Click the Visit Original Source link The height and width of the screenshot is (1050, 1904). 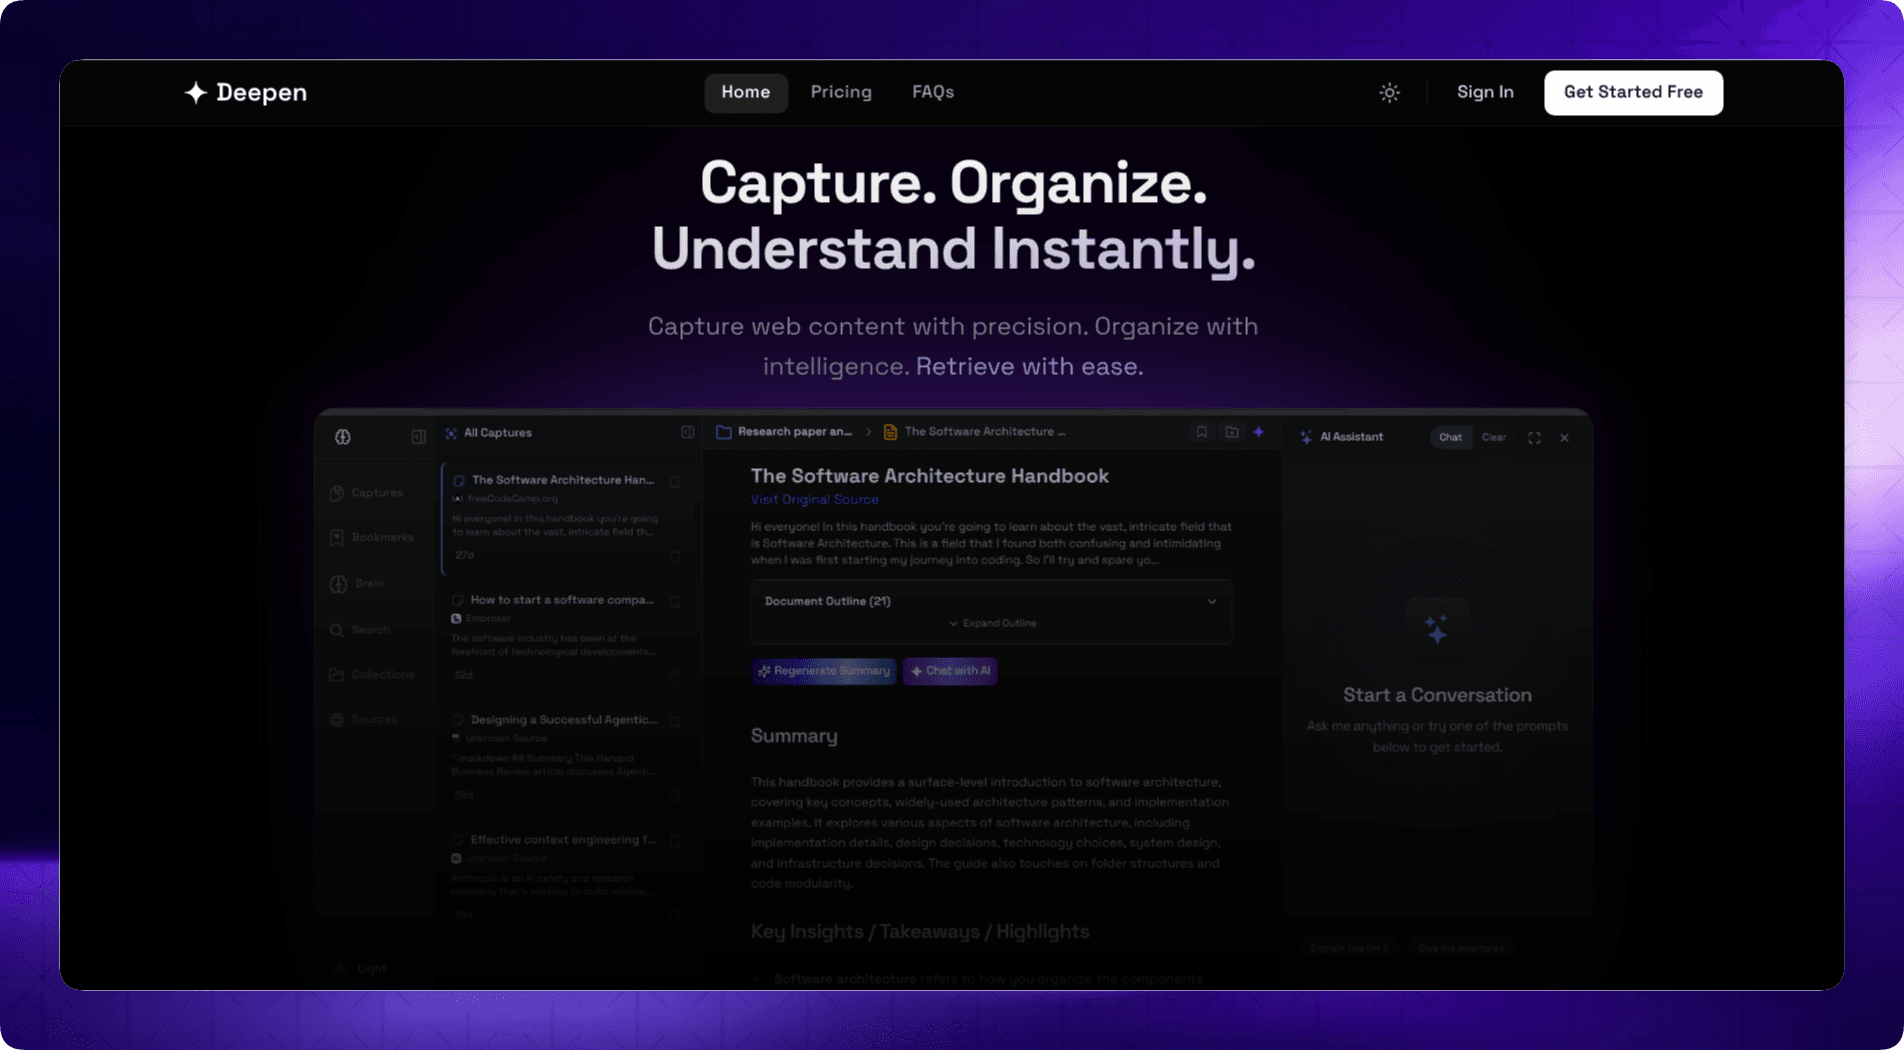click(x=815, y=500)
